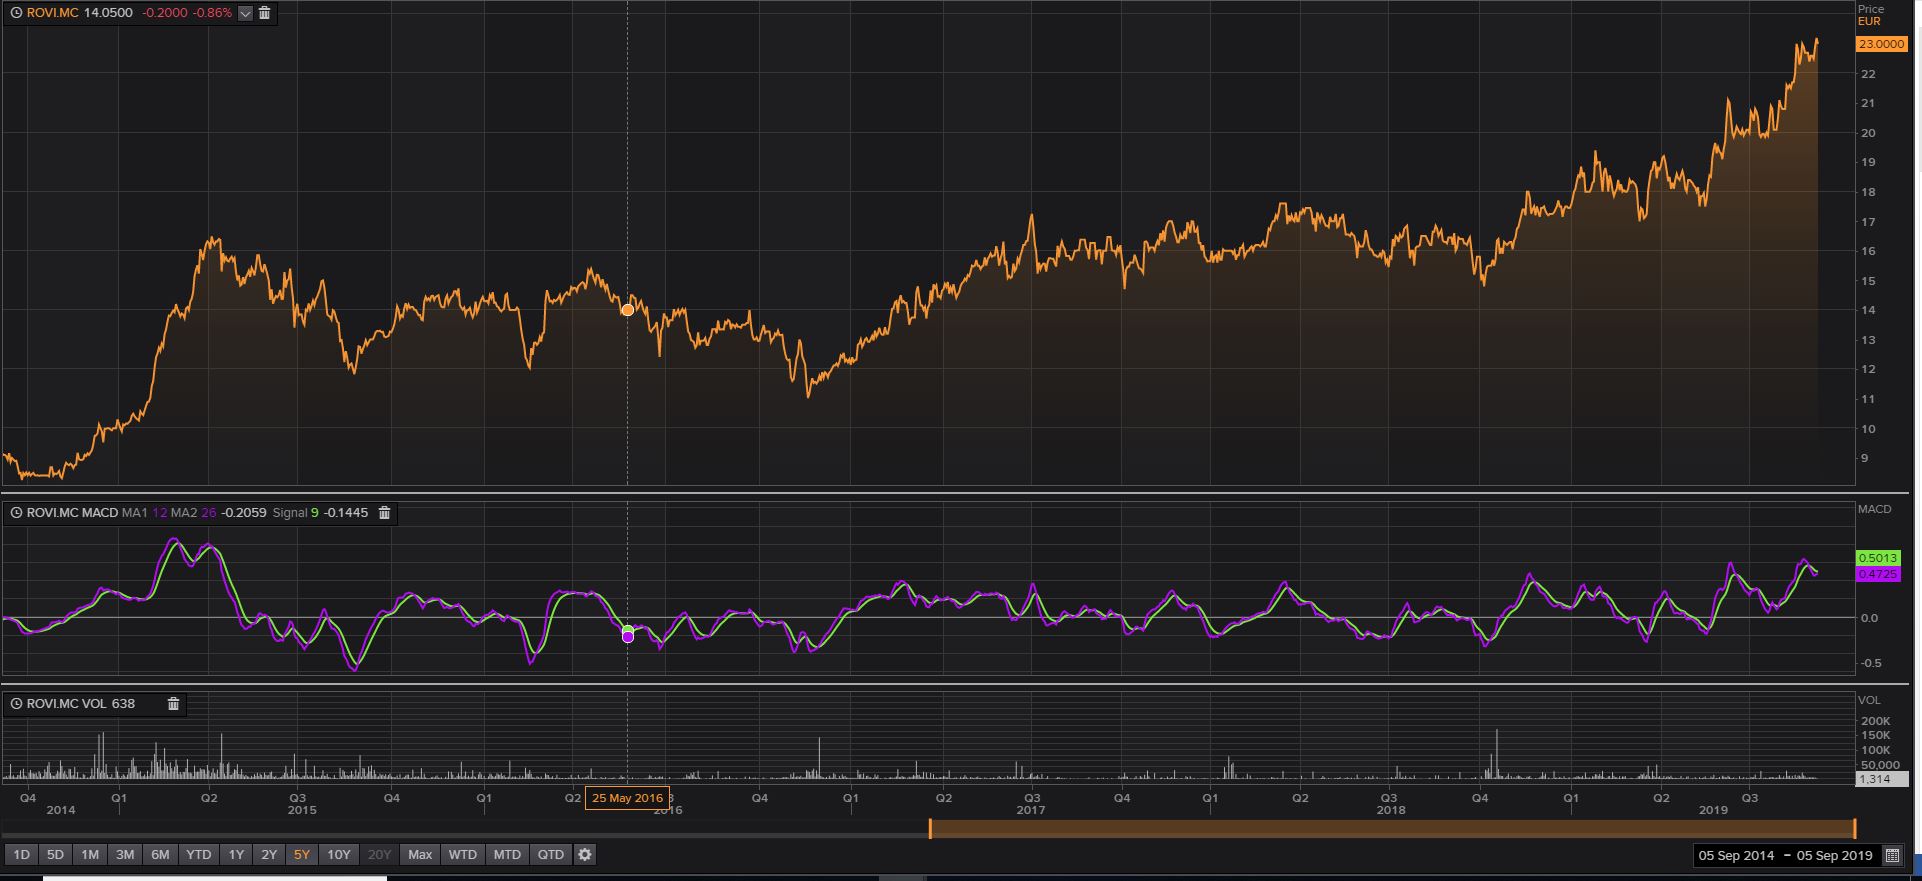The height and width of the screenshot is (881, 1922).
Task: Choose the YTD range
Action: [x=198, y=855]
